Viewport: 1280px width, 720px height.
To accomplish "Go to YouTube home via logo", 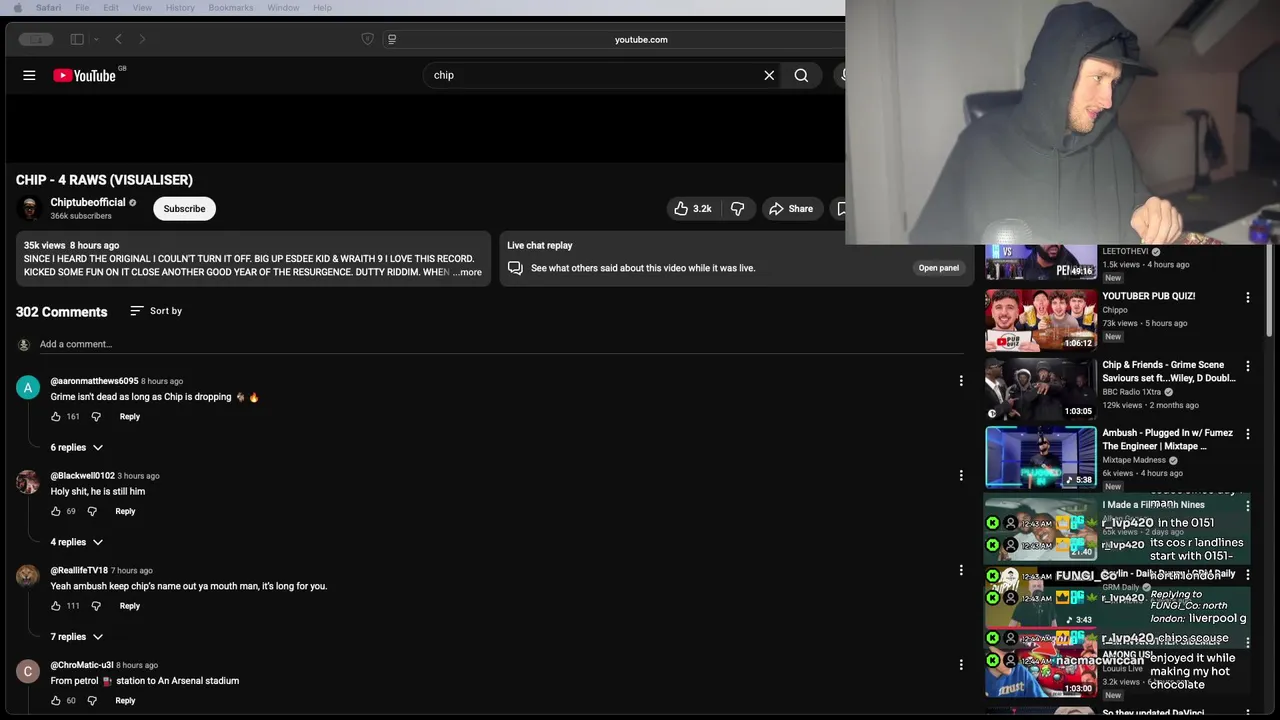I will 85,75.
